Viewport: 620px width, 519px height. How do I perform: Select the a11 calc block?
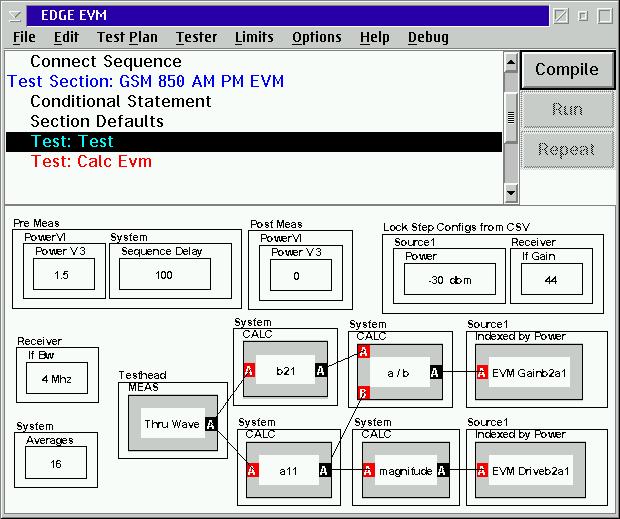(x=289, y=470)
